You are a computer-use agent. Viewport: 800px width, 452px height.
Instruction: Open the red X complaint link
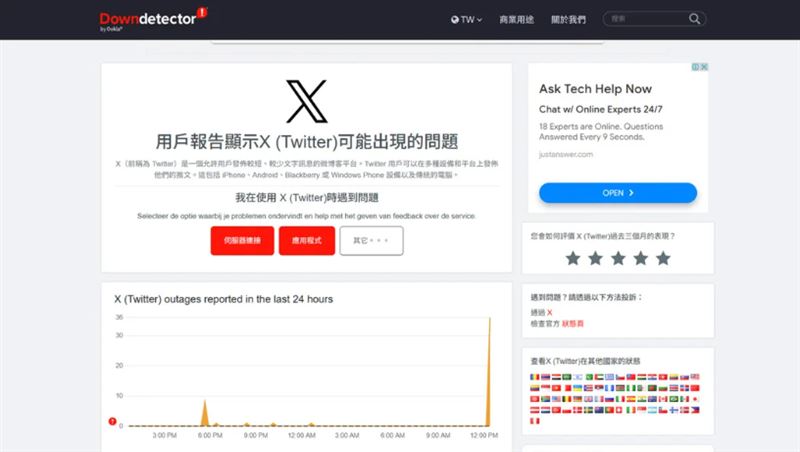(549, 312)
